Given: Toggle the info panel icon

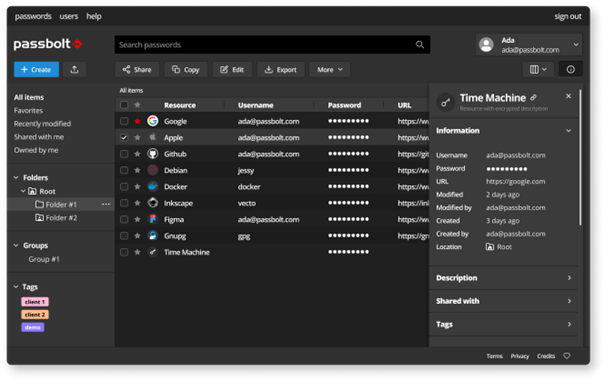Looking at the screenshot, I should pyautogui.click(x=570, y=69).
